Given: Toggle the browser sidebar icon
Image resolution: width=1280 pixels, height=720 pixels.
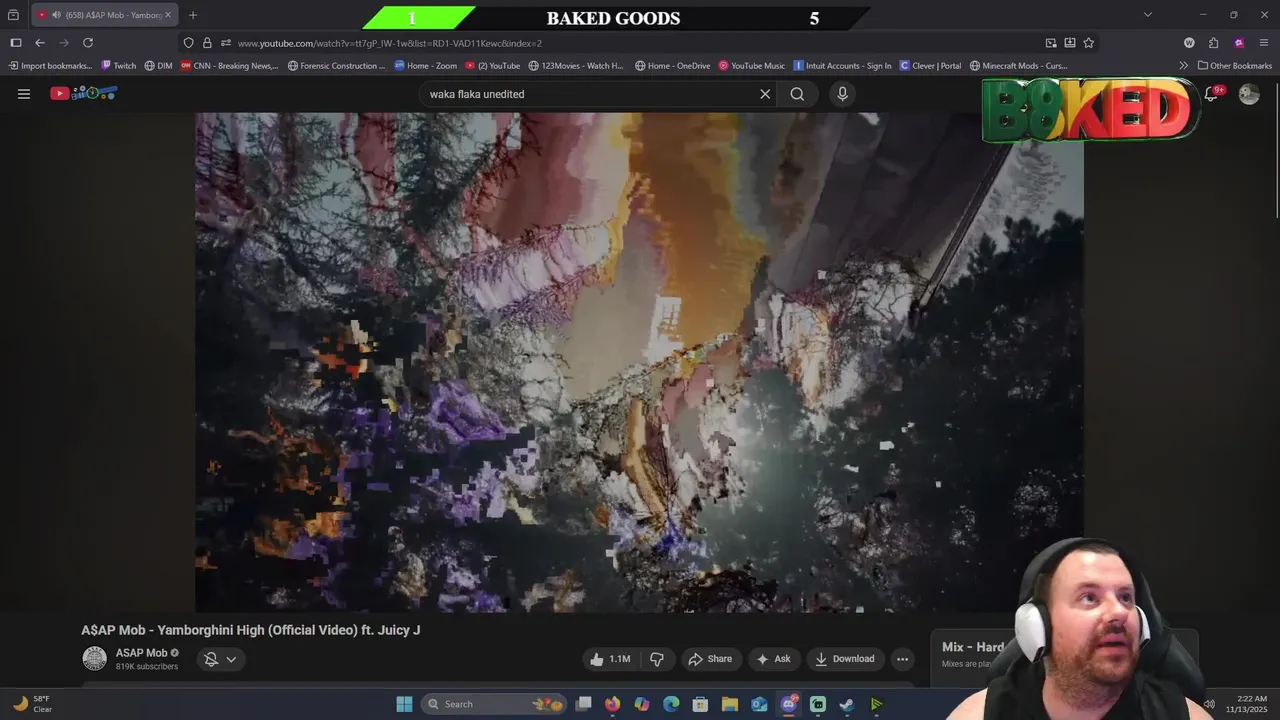Looking at the screenshot, I should point(15,43).
